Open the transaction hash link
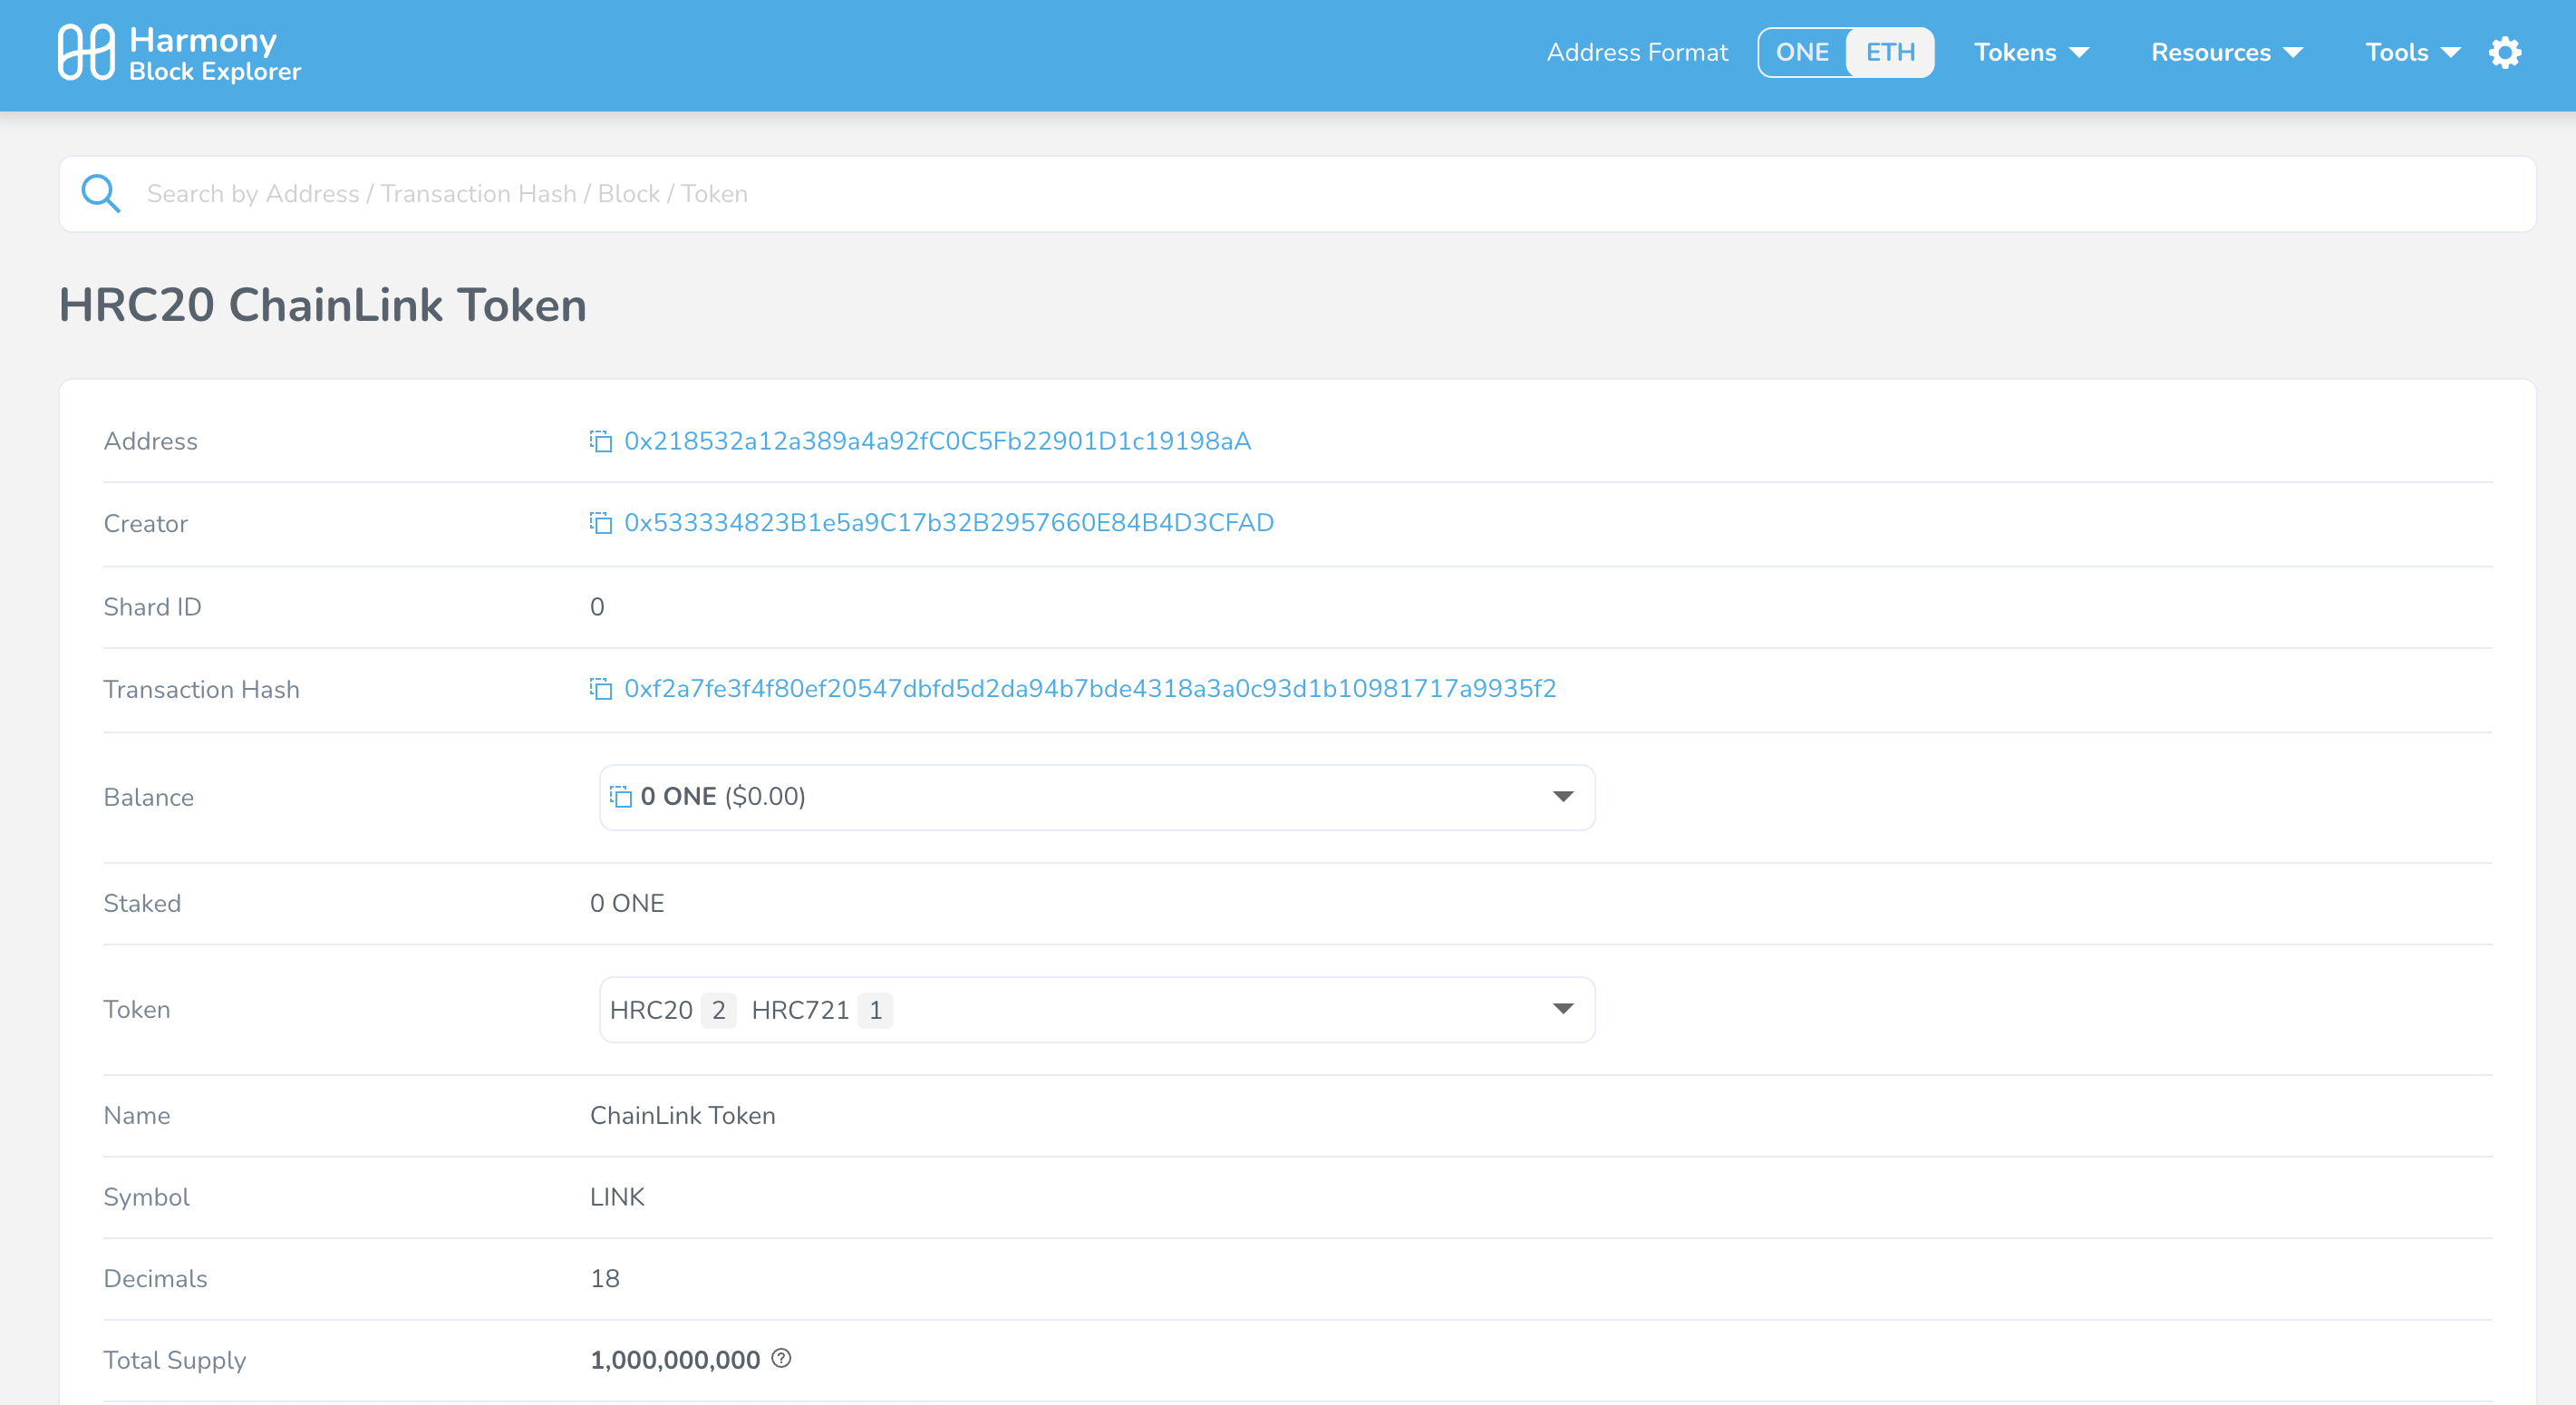2576x1405 pixels. pyautogui.click(x=1090, y=689)
